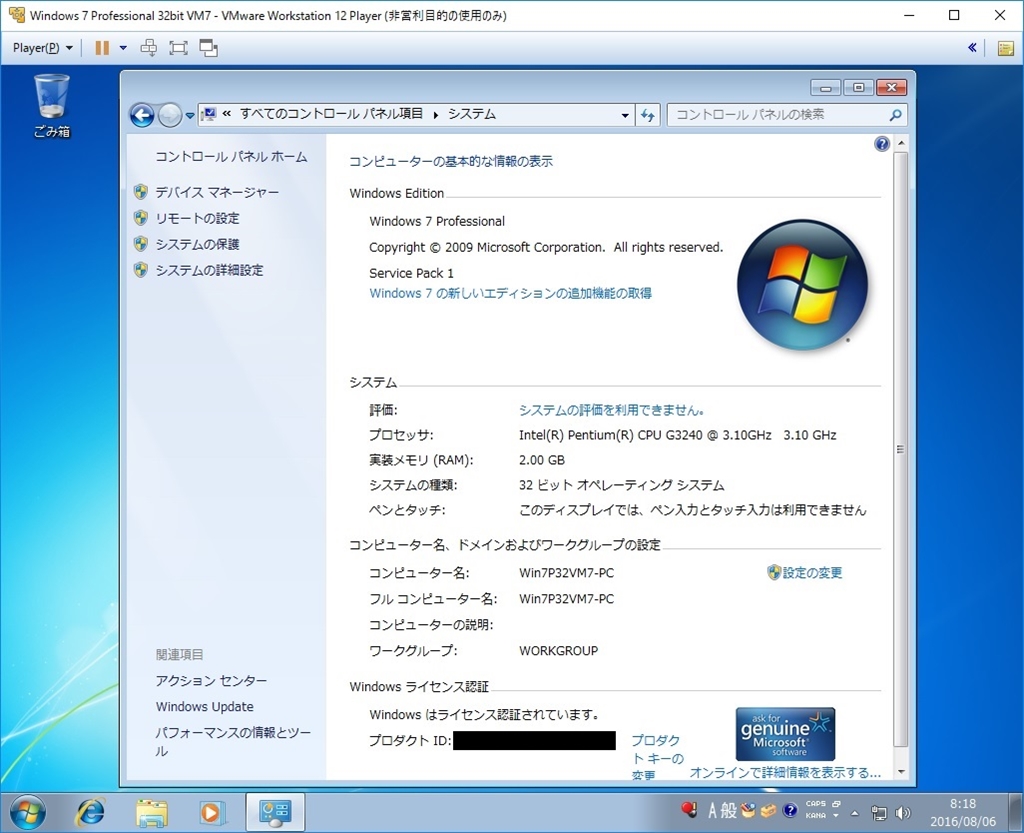Open the IME tools toolbox icon
The image size is (1024, 833).
pos(769,811)
